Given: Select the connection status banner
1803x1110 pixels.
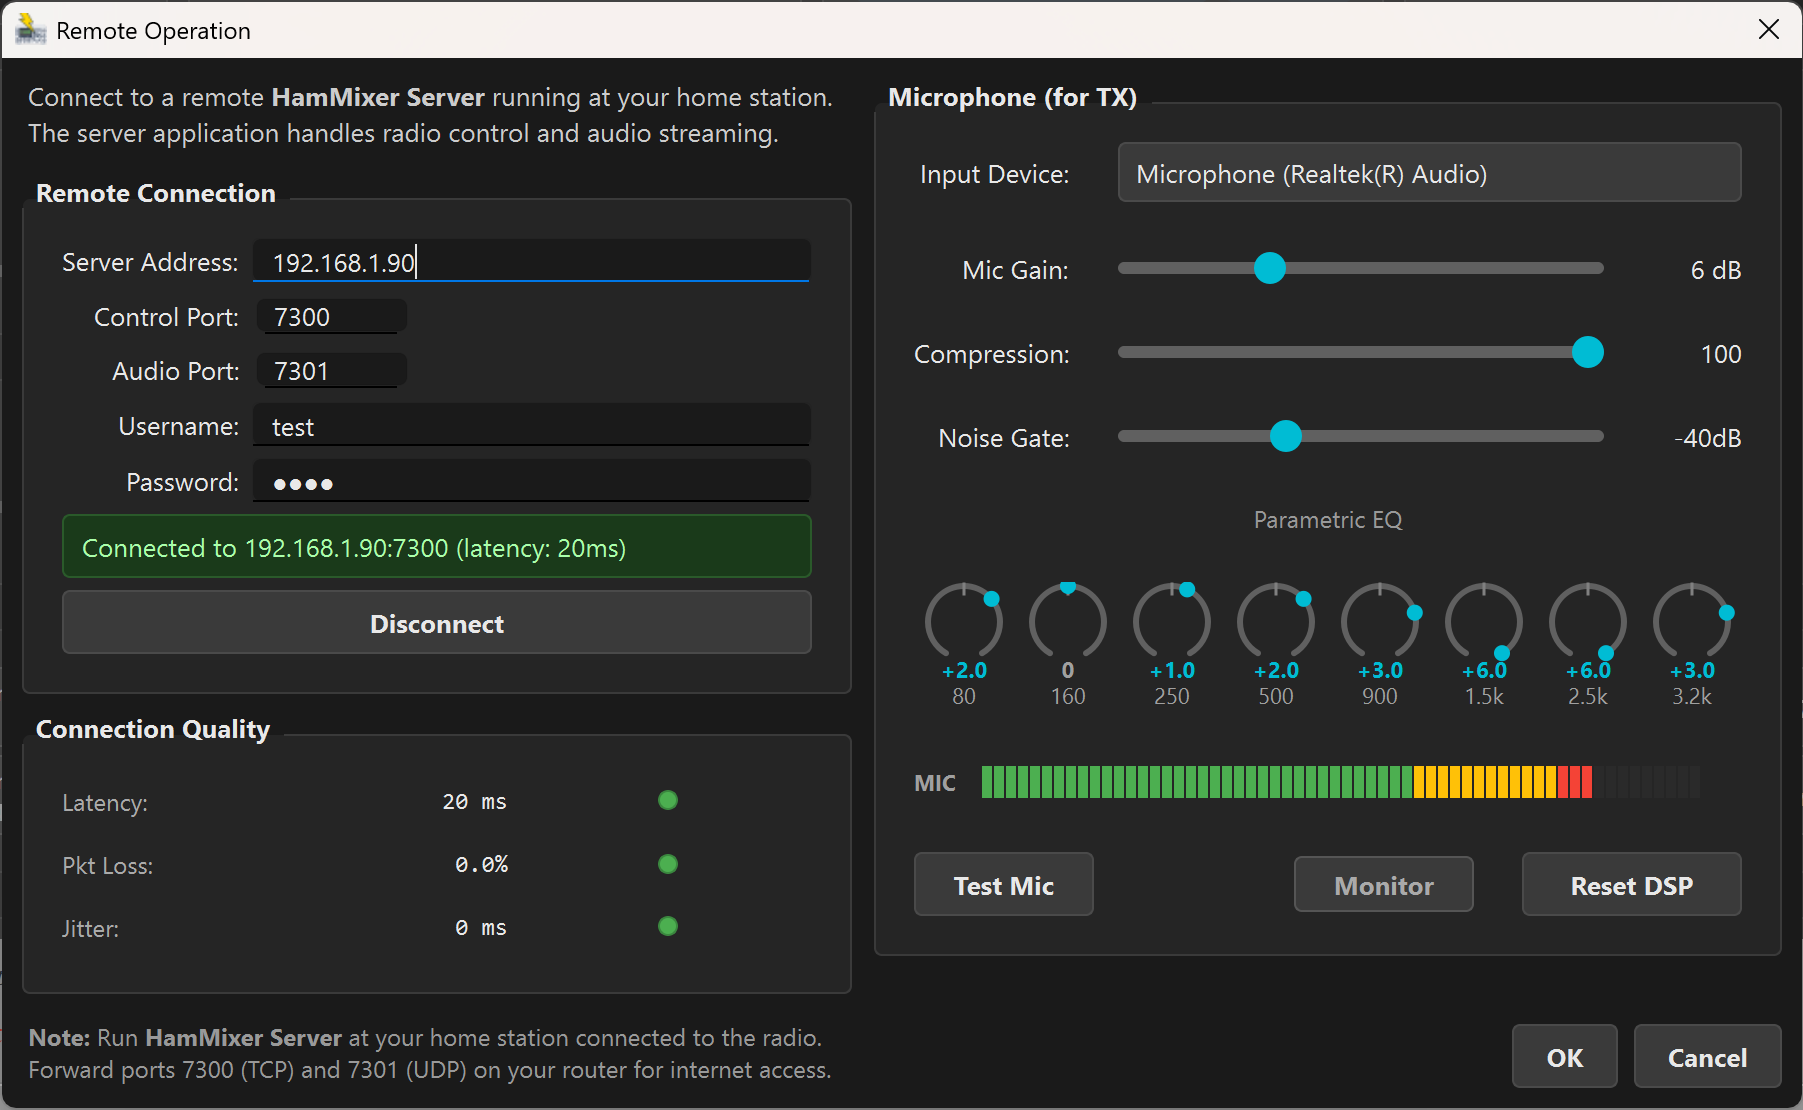Looking at the screenshot, I should (x=437, y=547).
